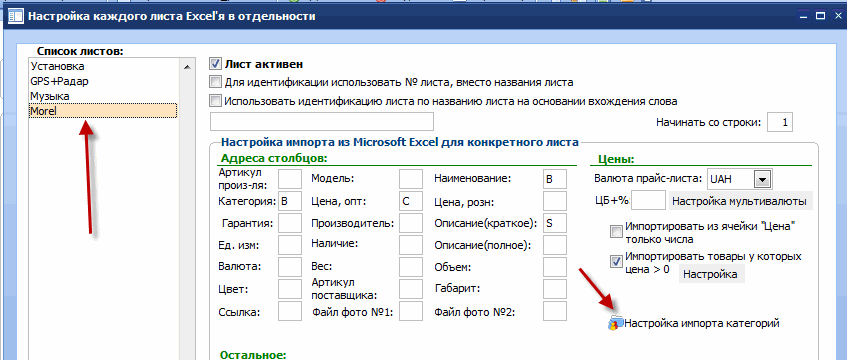Click the word-occurrence text field below checkboxes
This screenshot has width=847, height=360.
coord(322,121)
